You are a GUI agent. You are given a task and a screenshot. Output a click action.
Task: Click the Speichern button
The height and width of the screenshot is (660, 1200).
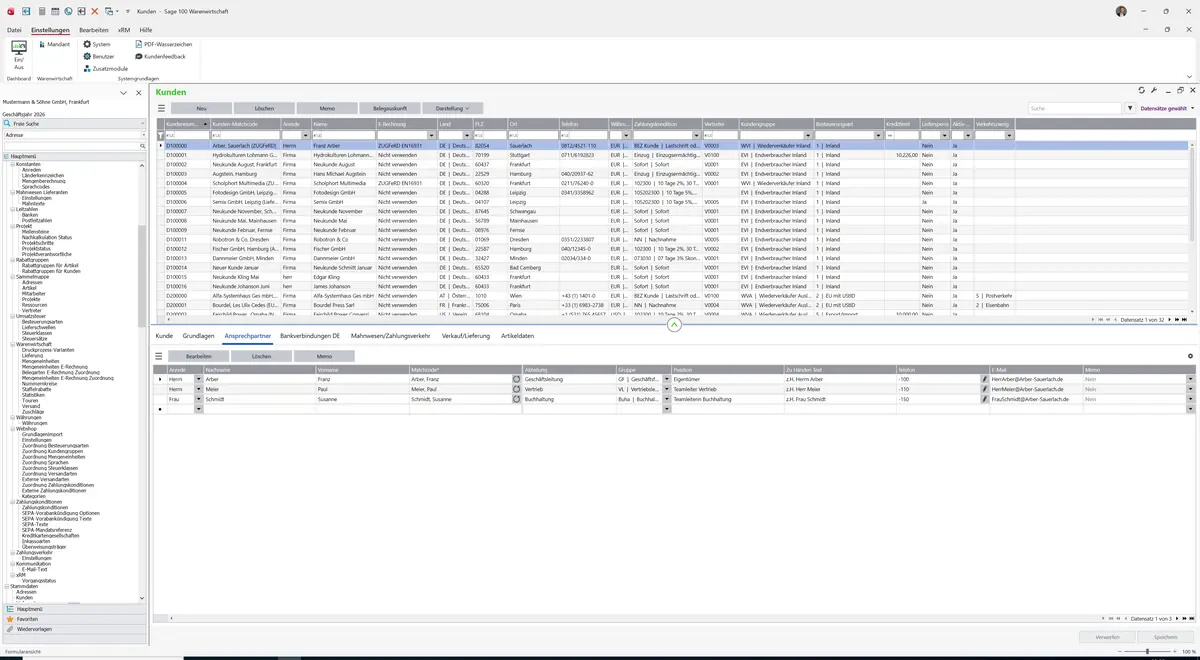pyautogui.click(x=1166, y=637)
